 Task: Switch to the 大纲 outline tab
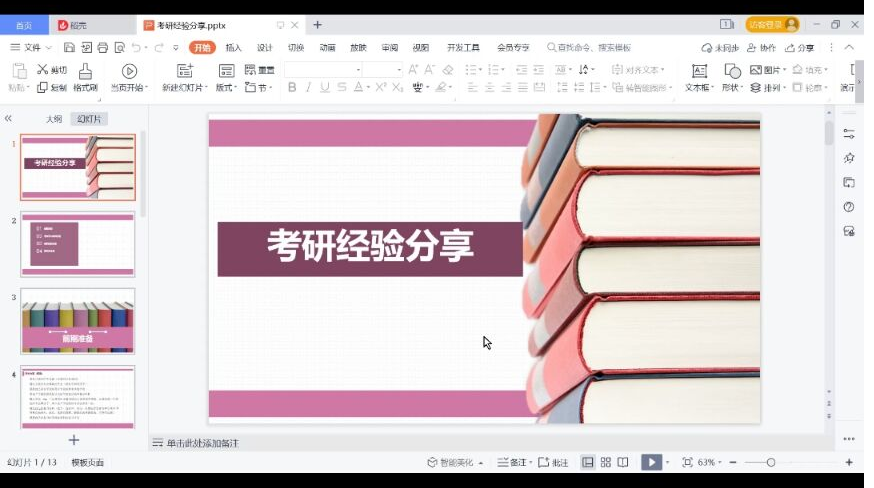[x=53, y=119]
